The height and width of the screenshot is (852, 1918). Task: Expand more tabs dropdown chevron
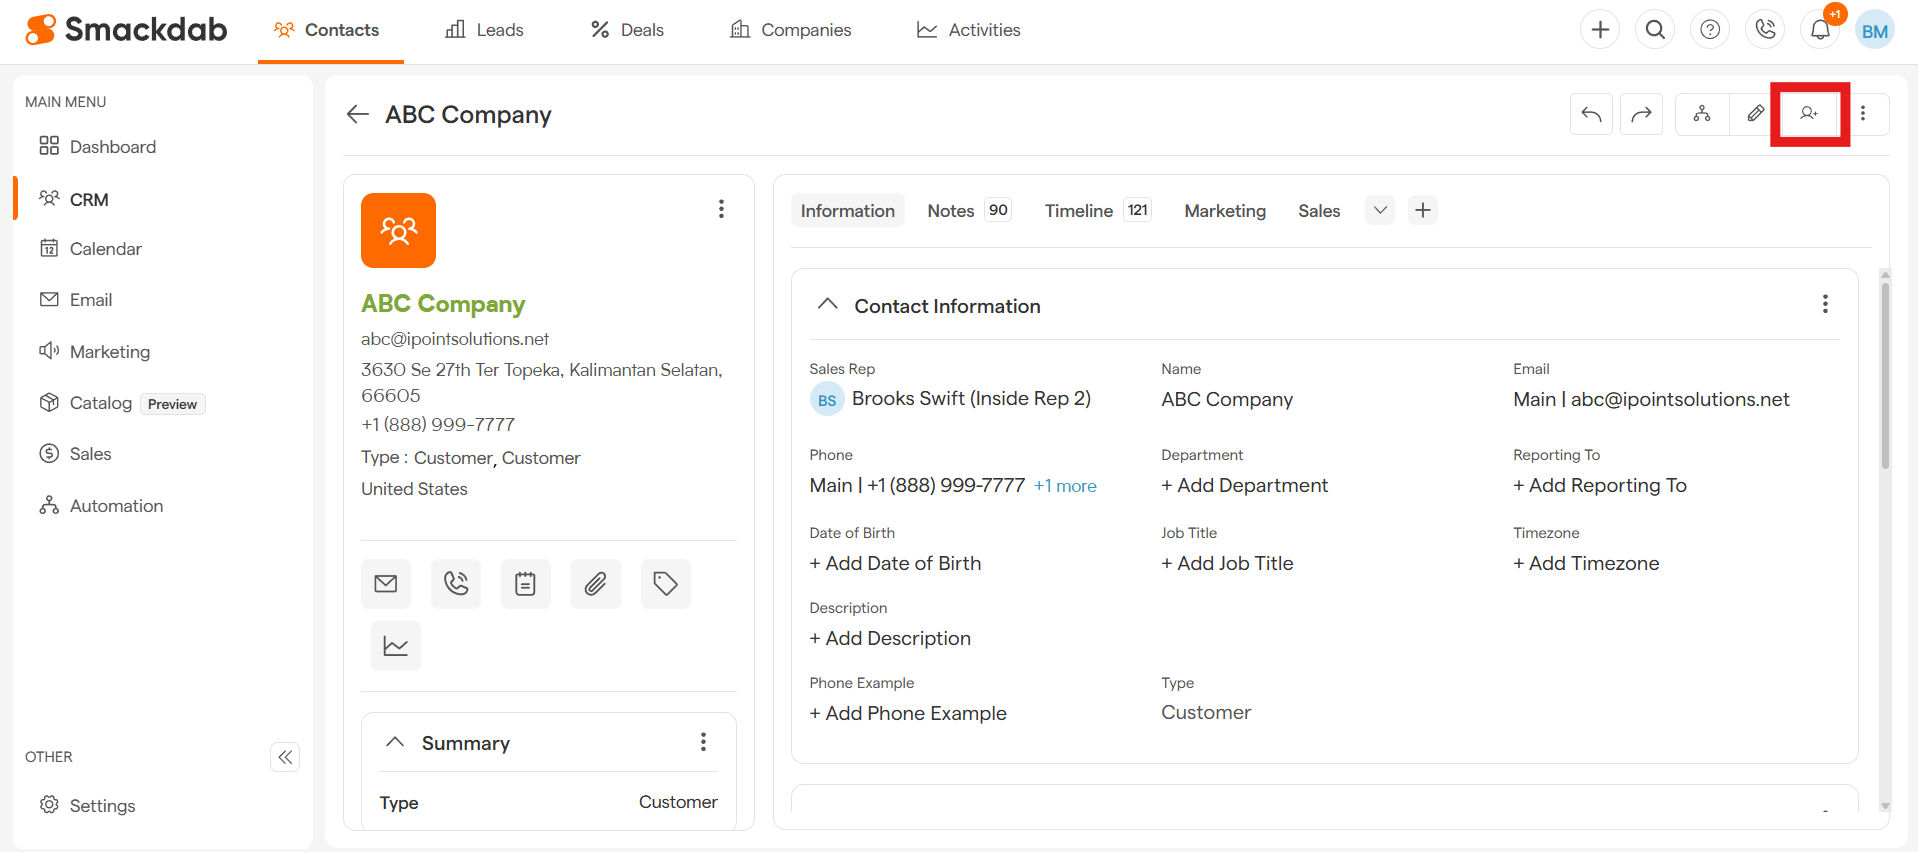pos(1380,210)
